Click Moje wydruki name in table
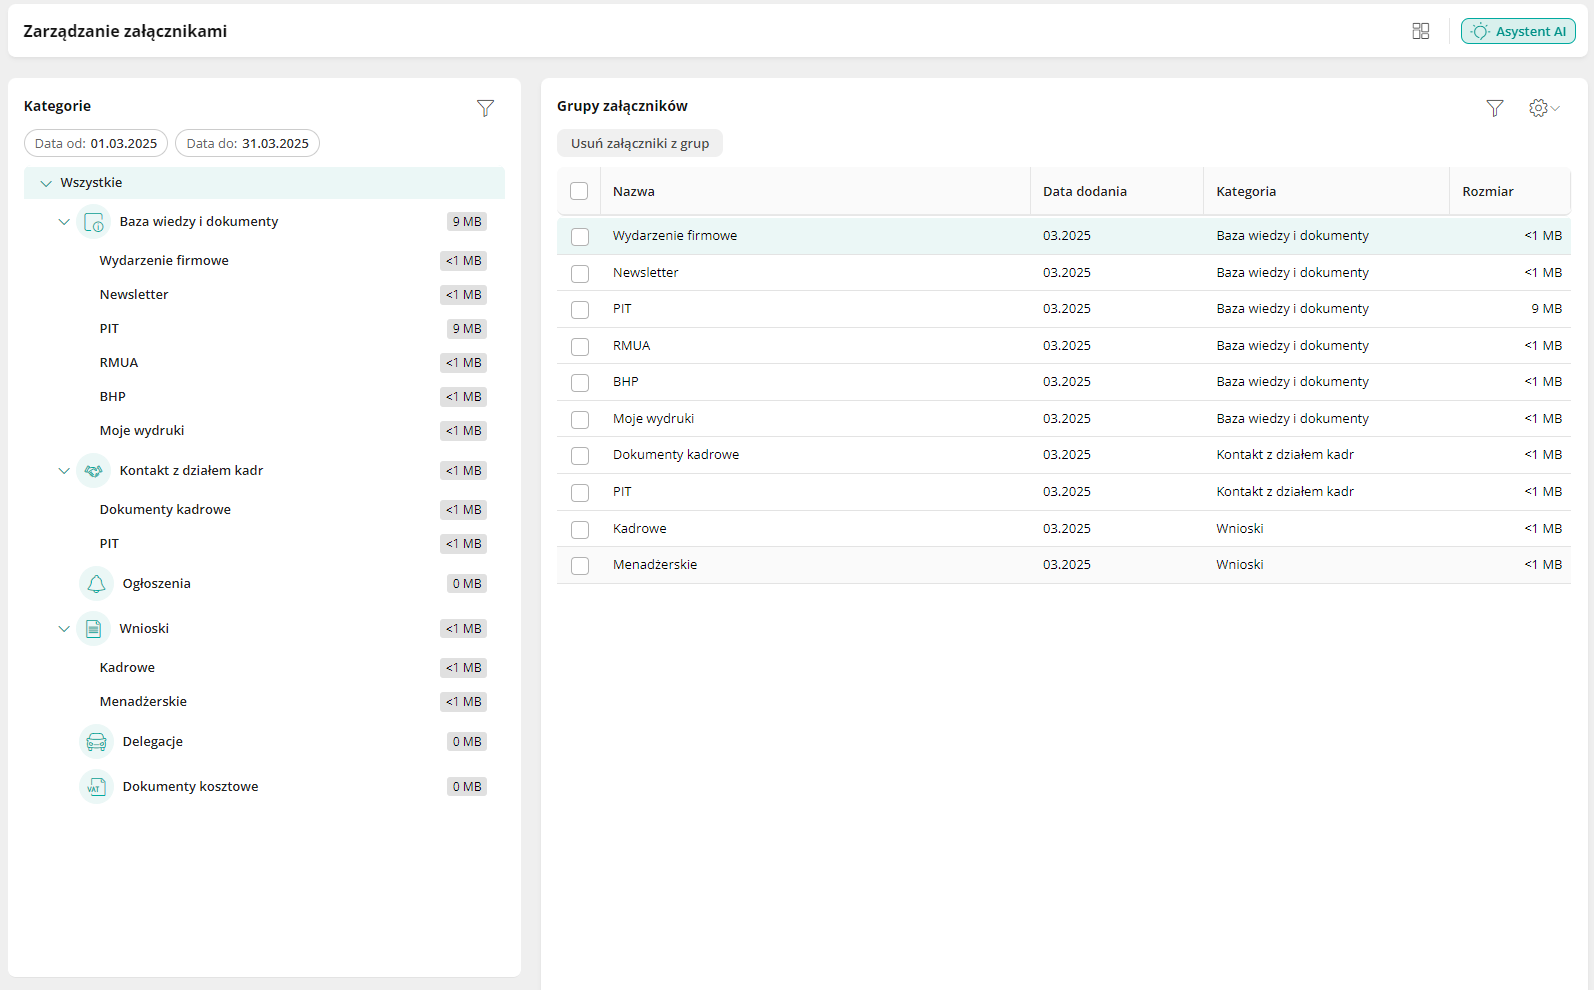The height and width of the screenshot is (990, 1594). (x=654, y=419)
